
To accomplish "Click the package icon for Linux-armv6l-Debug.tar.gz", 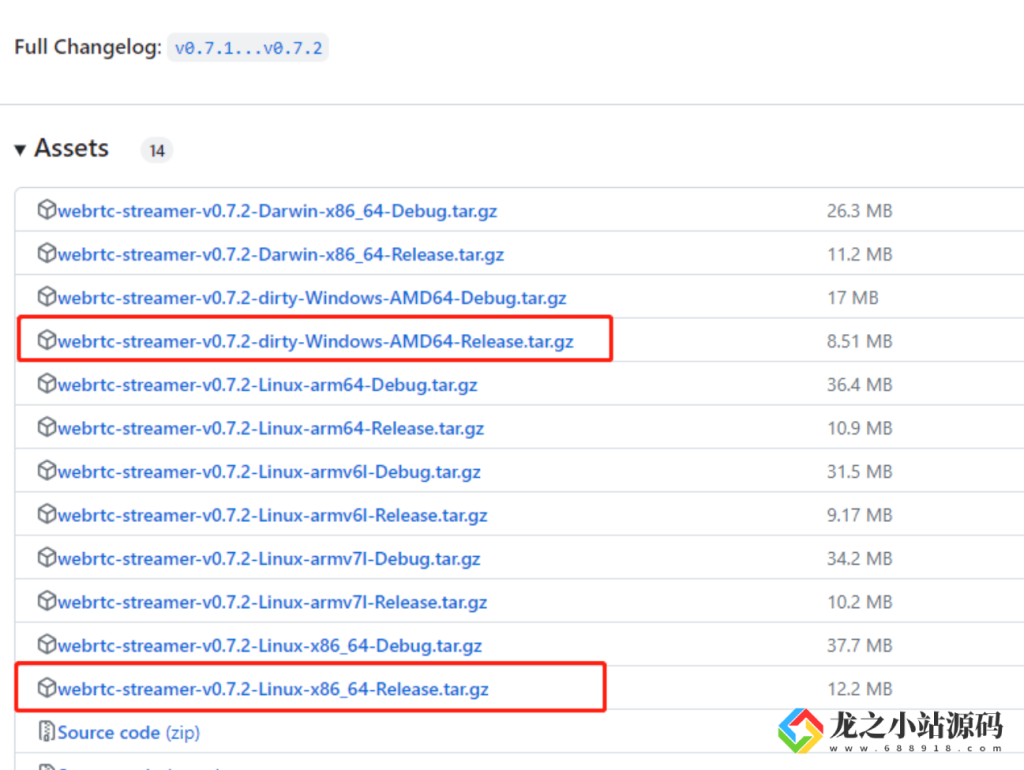I will point(46,470).
